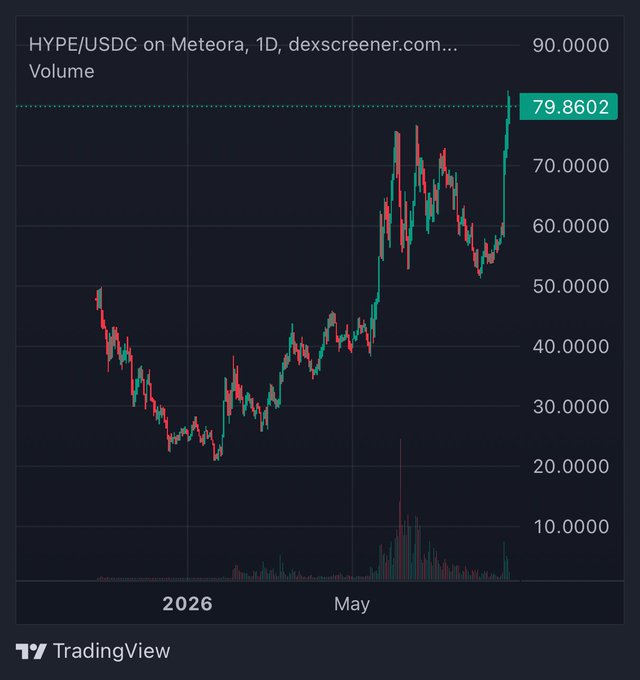This screenshot has height=680, width=640.
Task: Click the 70.0000 price axis label
Action: (571, 166)
